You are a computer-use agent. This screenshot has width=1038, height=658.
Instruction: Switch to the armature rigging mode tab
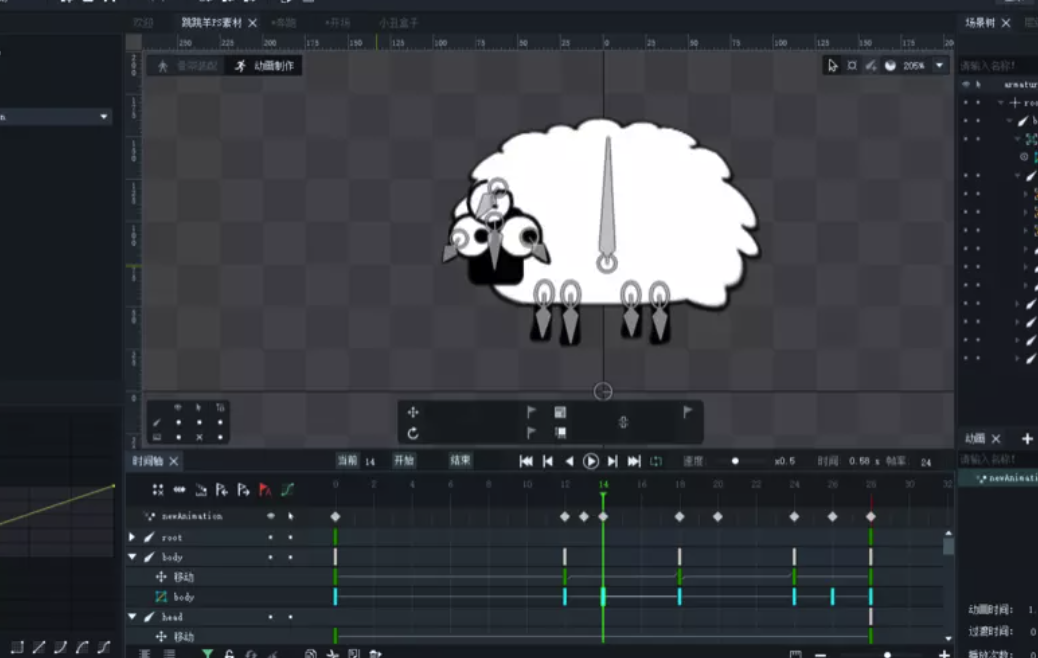point(188,66)
